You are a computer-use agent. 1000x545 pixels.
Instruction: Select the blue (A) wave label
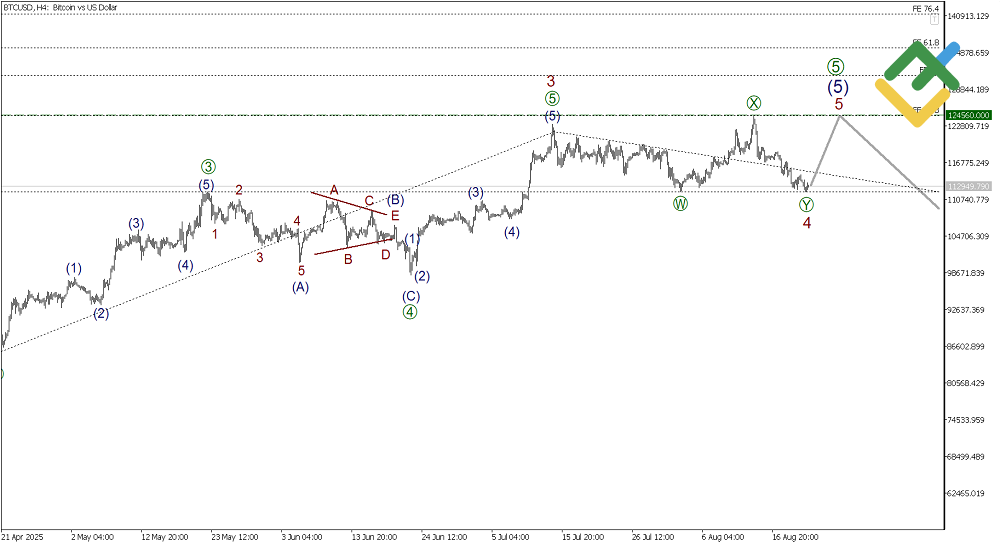(x=300, y=287)
